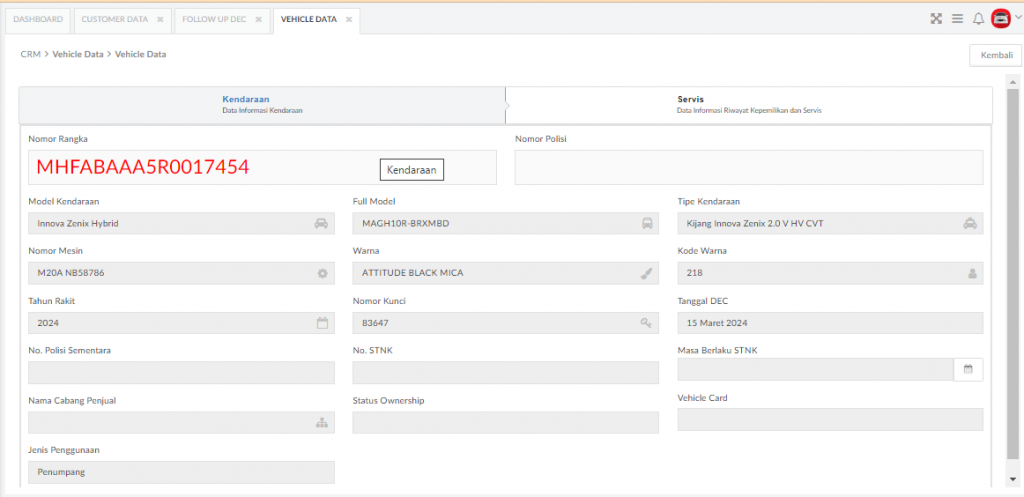Click the Full Model field MAGH10R-BRXMBD
This screenshot has height=497, width=1024.
(x=505, y=223)
